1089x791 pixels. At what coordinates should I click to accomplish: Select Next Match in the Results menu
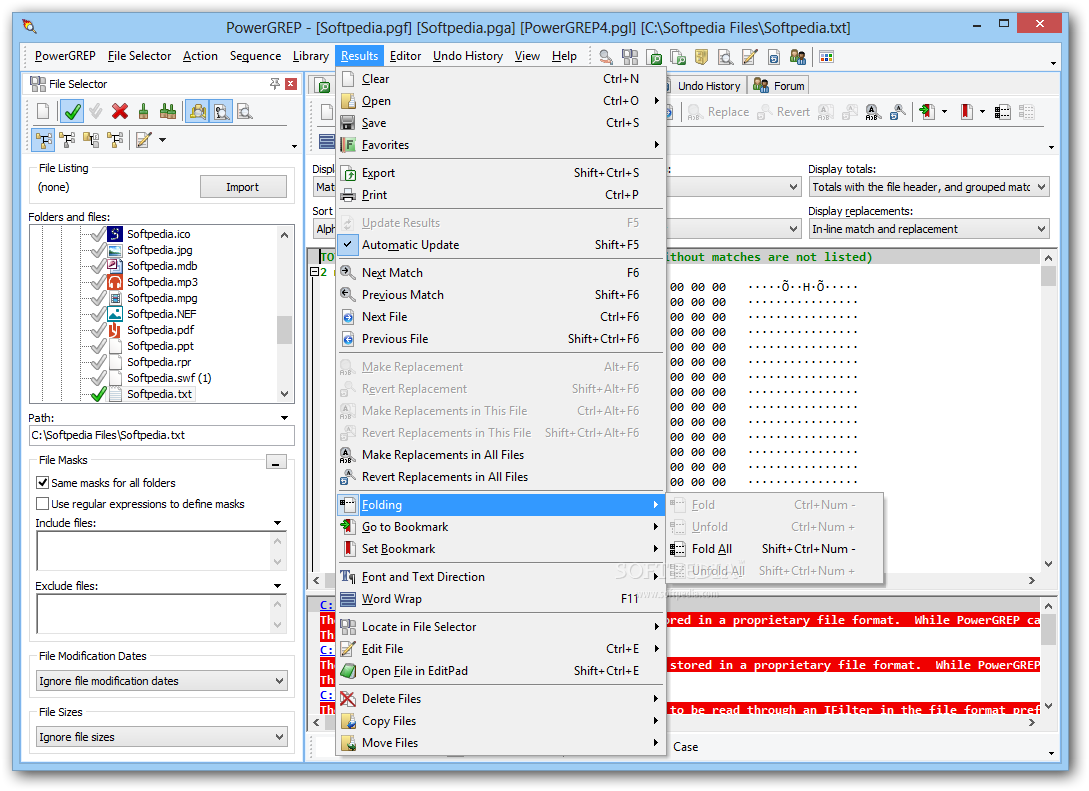tap(501, 273)
